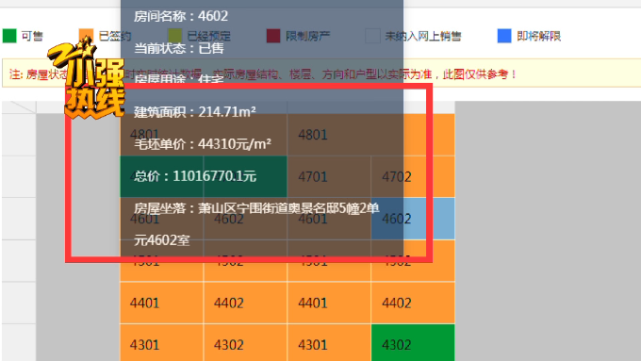641x361 pixels.
Task: Select room cell 4702
Action: [413, 177]
